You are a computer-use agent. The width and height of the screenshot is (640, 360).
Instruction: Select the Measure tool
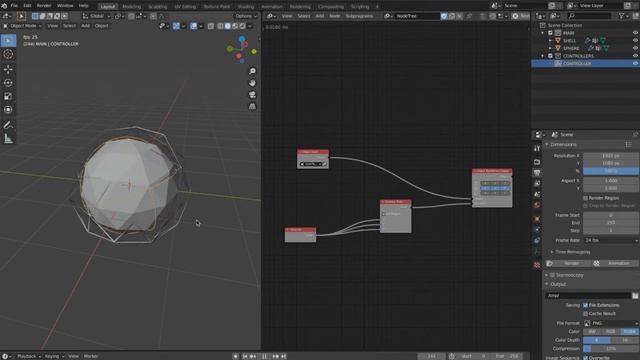[8, 139]
